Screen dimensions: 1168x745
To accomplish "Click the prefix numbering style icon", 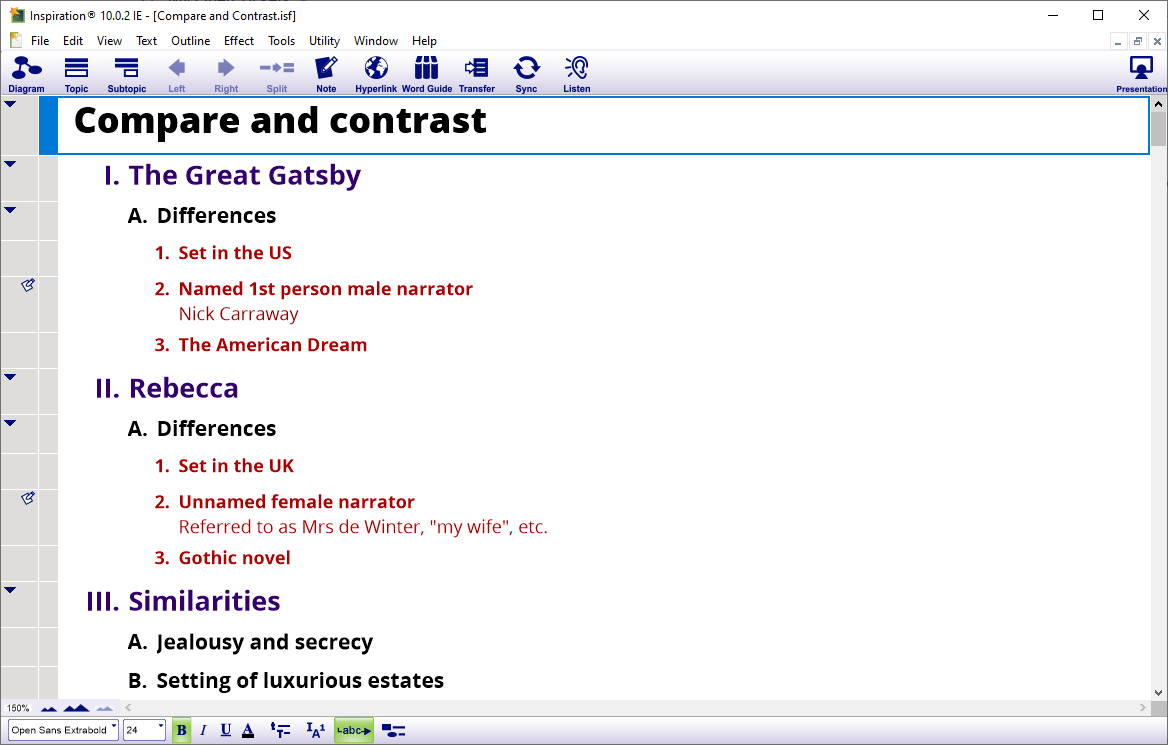I will click(316, 730).
